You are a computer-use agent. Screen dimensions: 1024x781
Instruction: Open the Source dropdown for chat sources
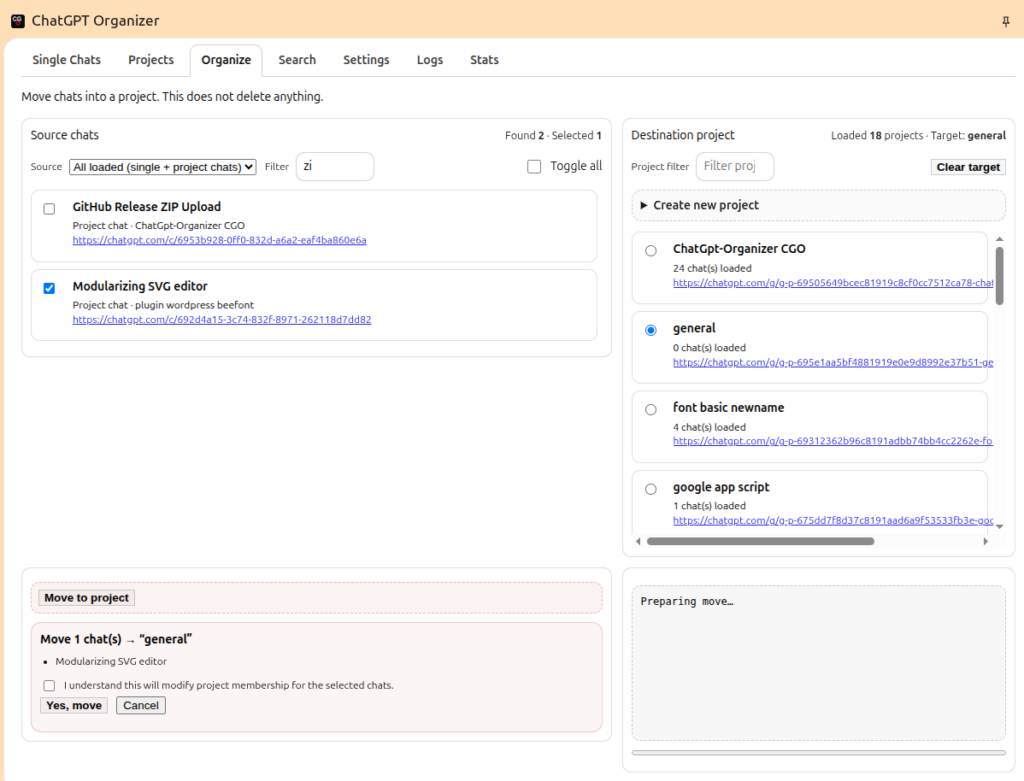[163, 167]
